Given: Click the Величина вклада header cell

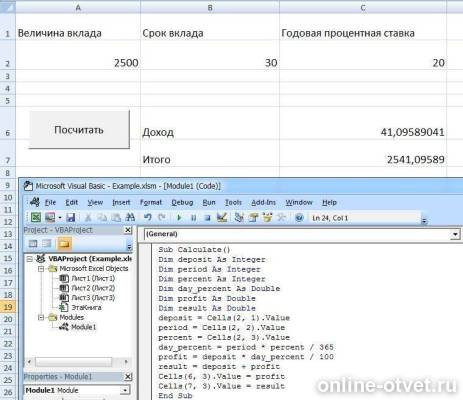Looking at the screenshot, I should [78, 27].
